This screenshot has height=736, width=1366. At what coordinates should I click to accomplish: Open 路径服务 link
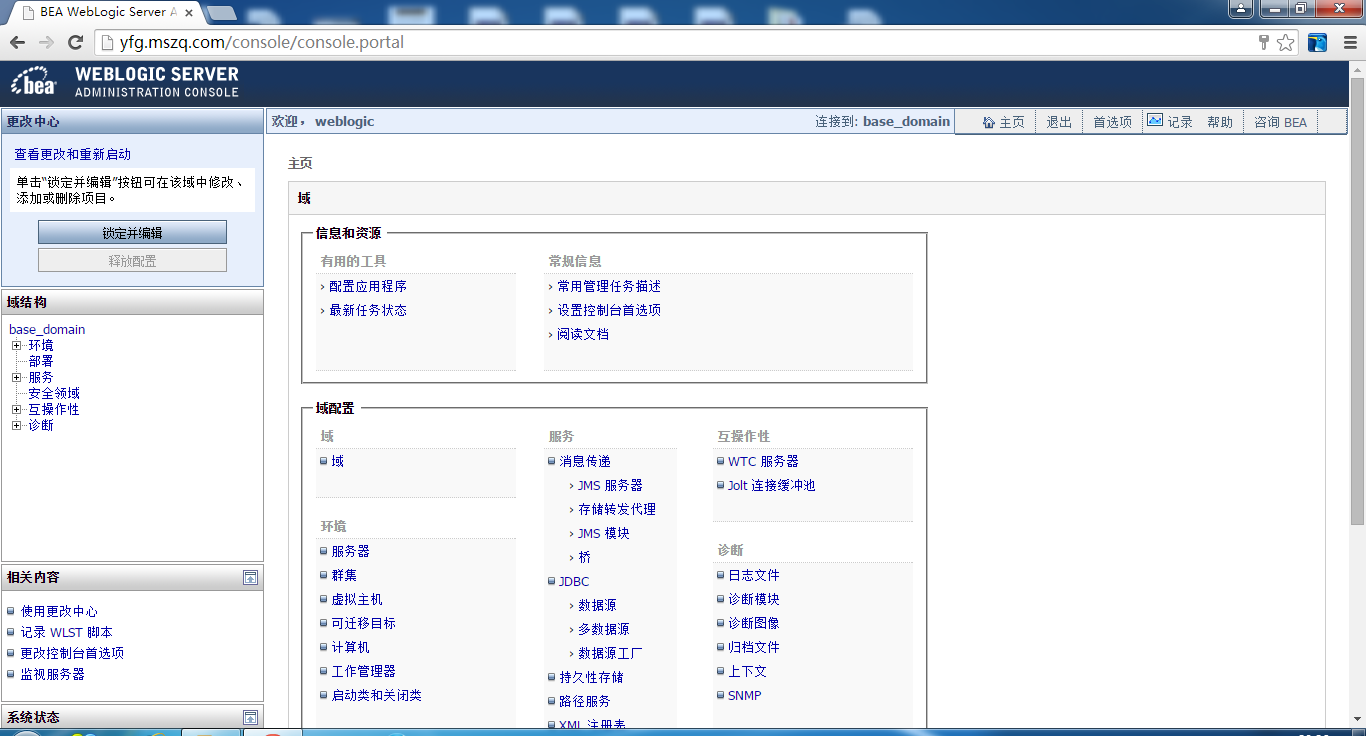coord(585,701)
